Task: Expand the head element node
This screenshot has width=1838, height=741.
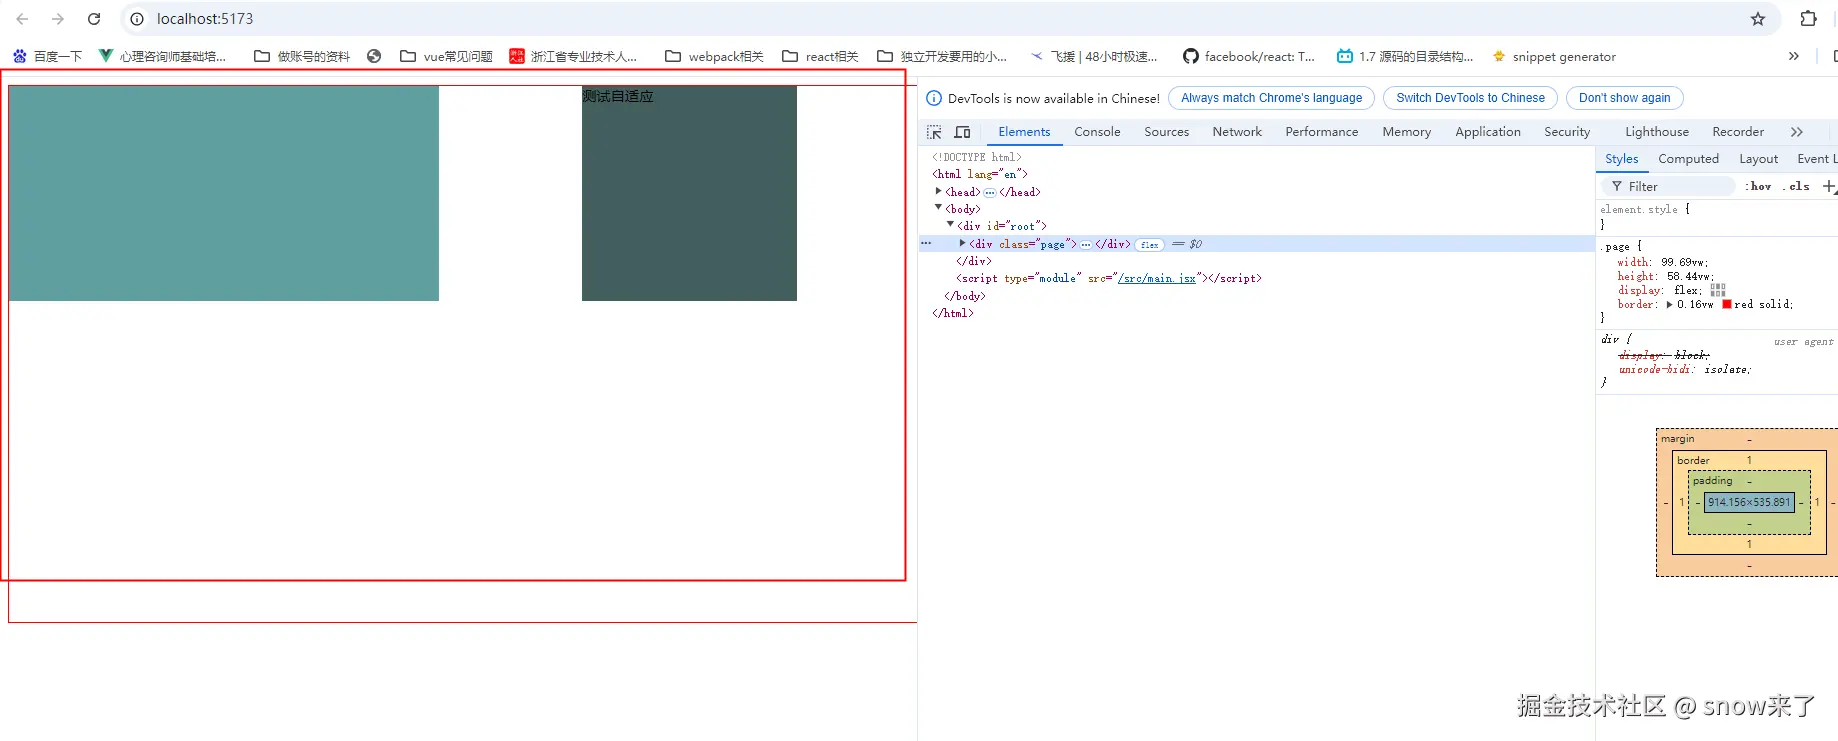Action: coord(938,191)
